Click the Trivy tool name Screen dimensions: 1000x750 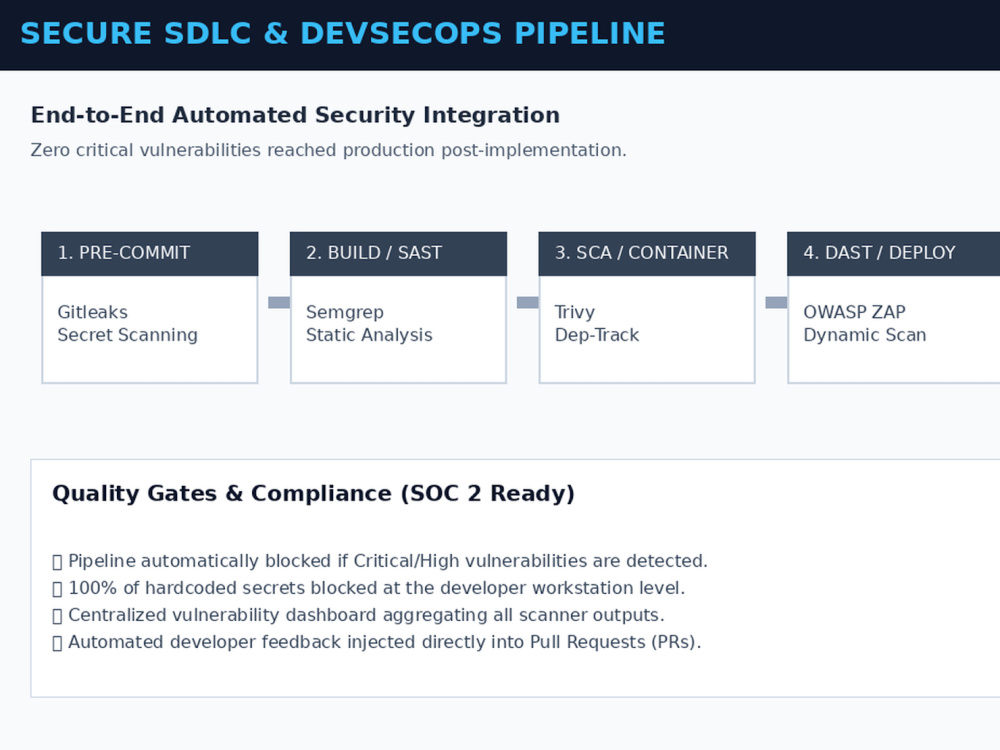[575, 312]
